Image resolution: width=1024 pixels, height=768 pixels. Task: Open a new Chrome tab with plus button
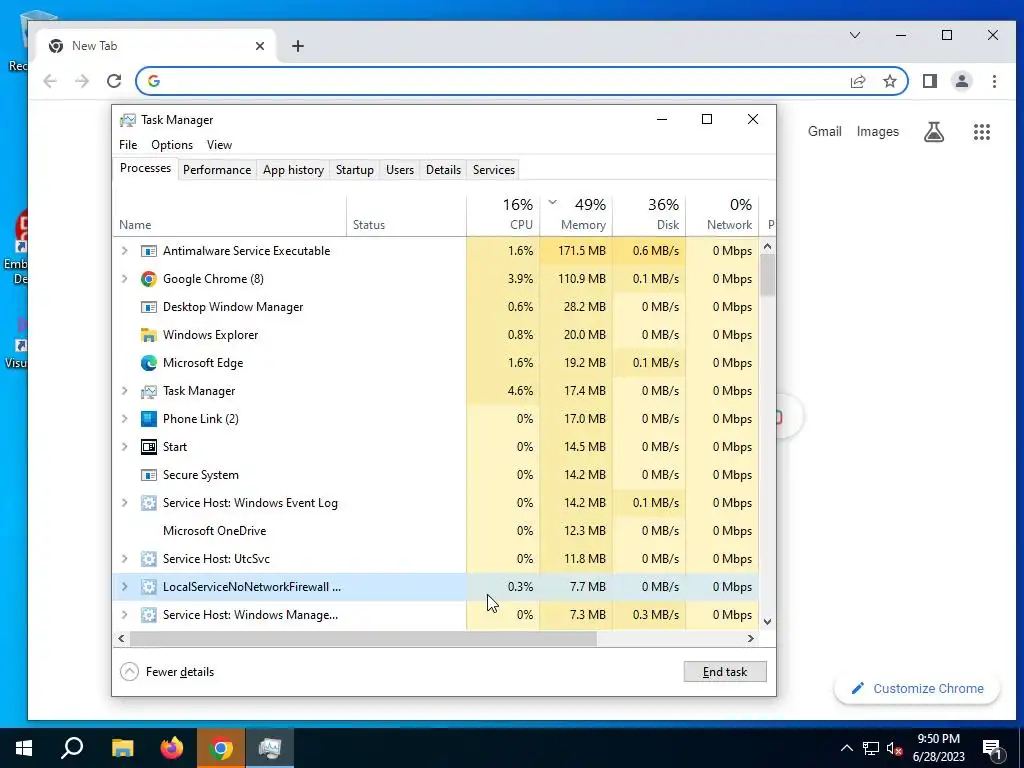298,46
